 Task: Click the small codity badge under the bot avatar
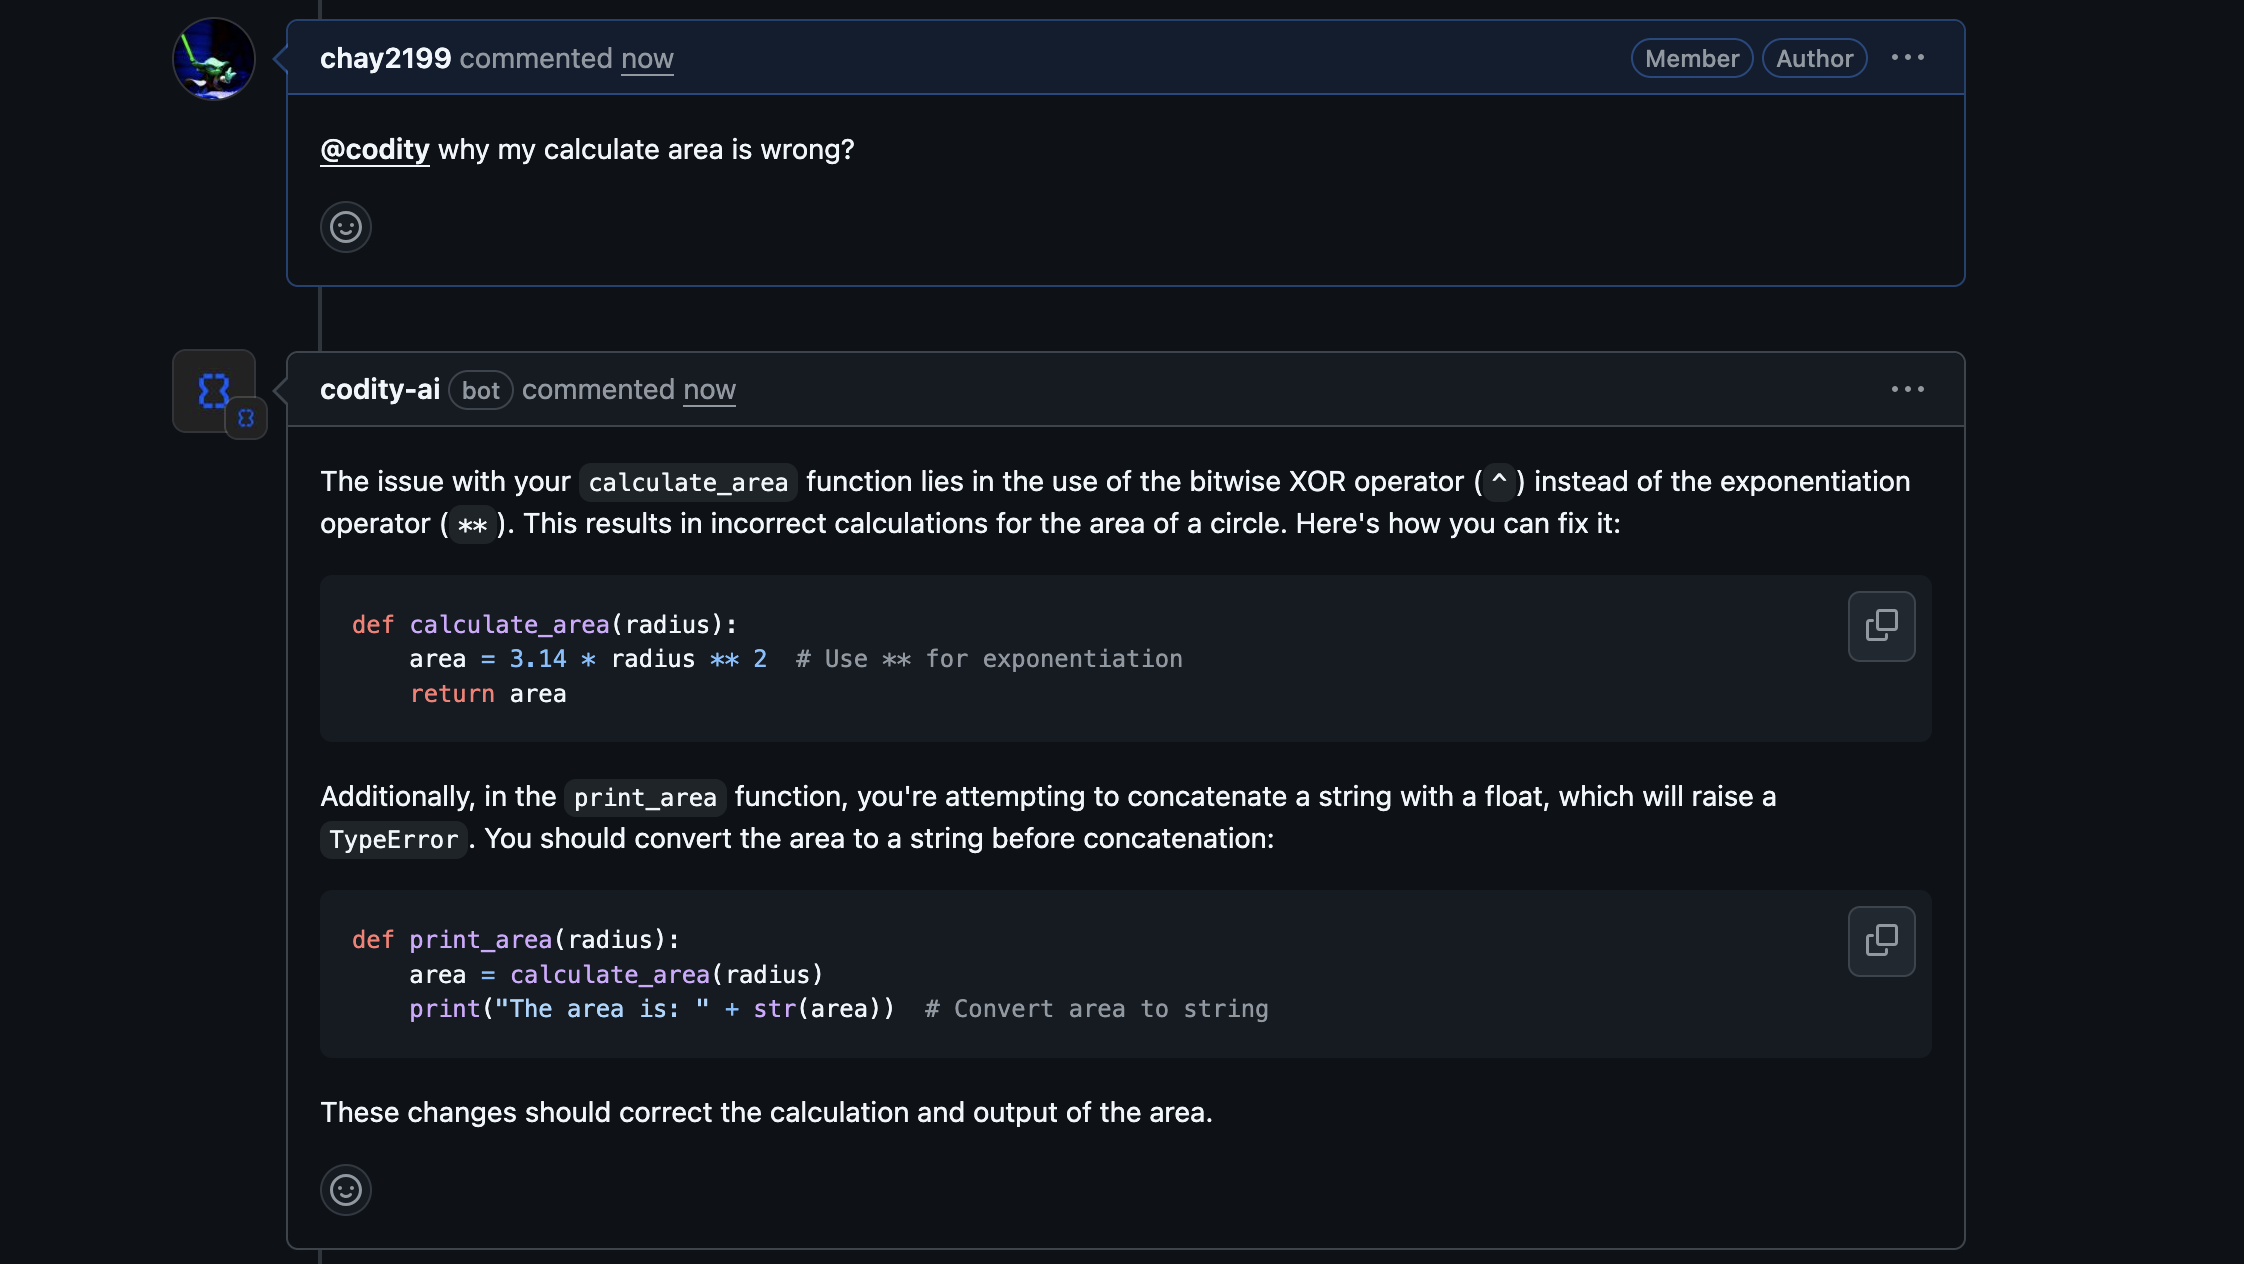pyautogui.click(x=246, y=419)
